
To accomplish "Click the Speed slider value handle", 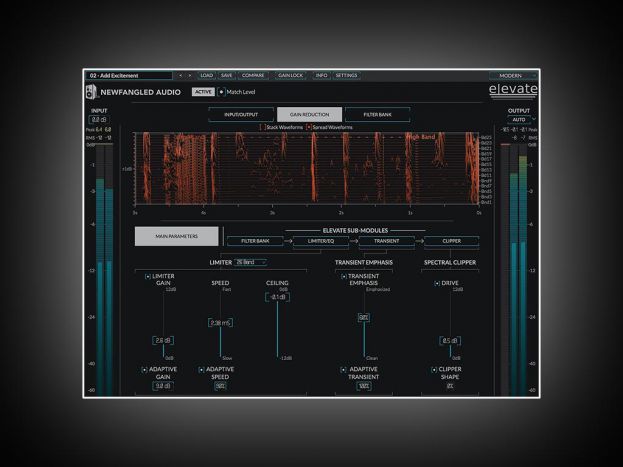I will pyautogui.click(x=220, y=323).
